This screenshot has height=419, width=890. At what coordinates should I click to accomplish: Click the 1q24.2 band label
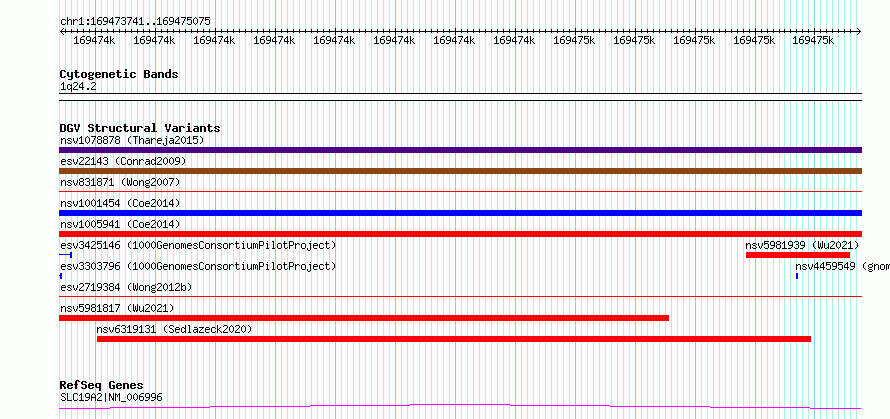pyautogui.click(x=78, y=86)
